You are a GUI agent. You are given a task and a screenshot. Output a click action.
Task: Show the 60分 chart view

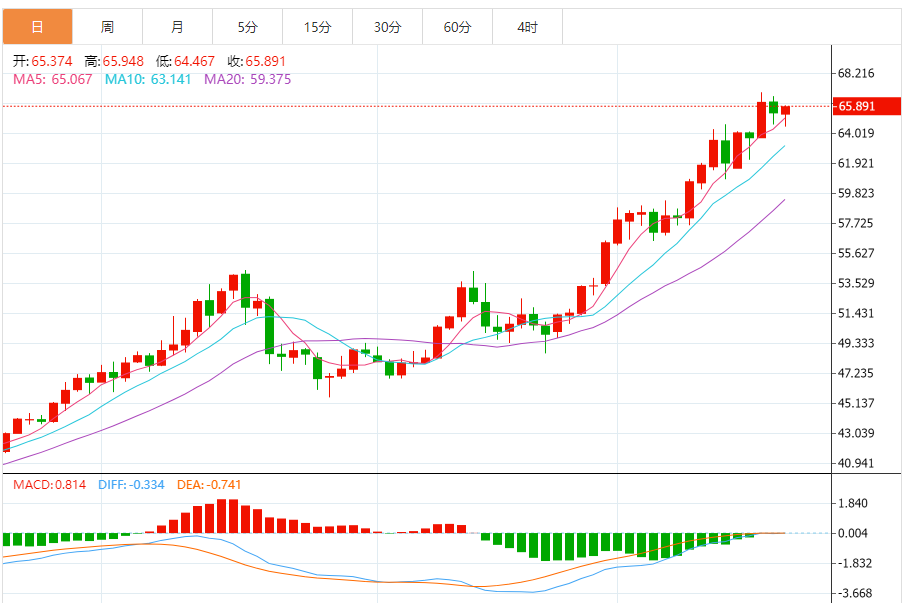[457, 27]
